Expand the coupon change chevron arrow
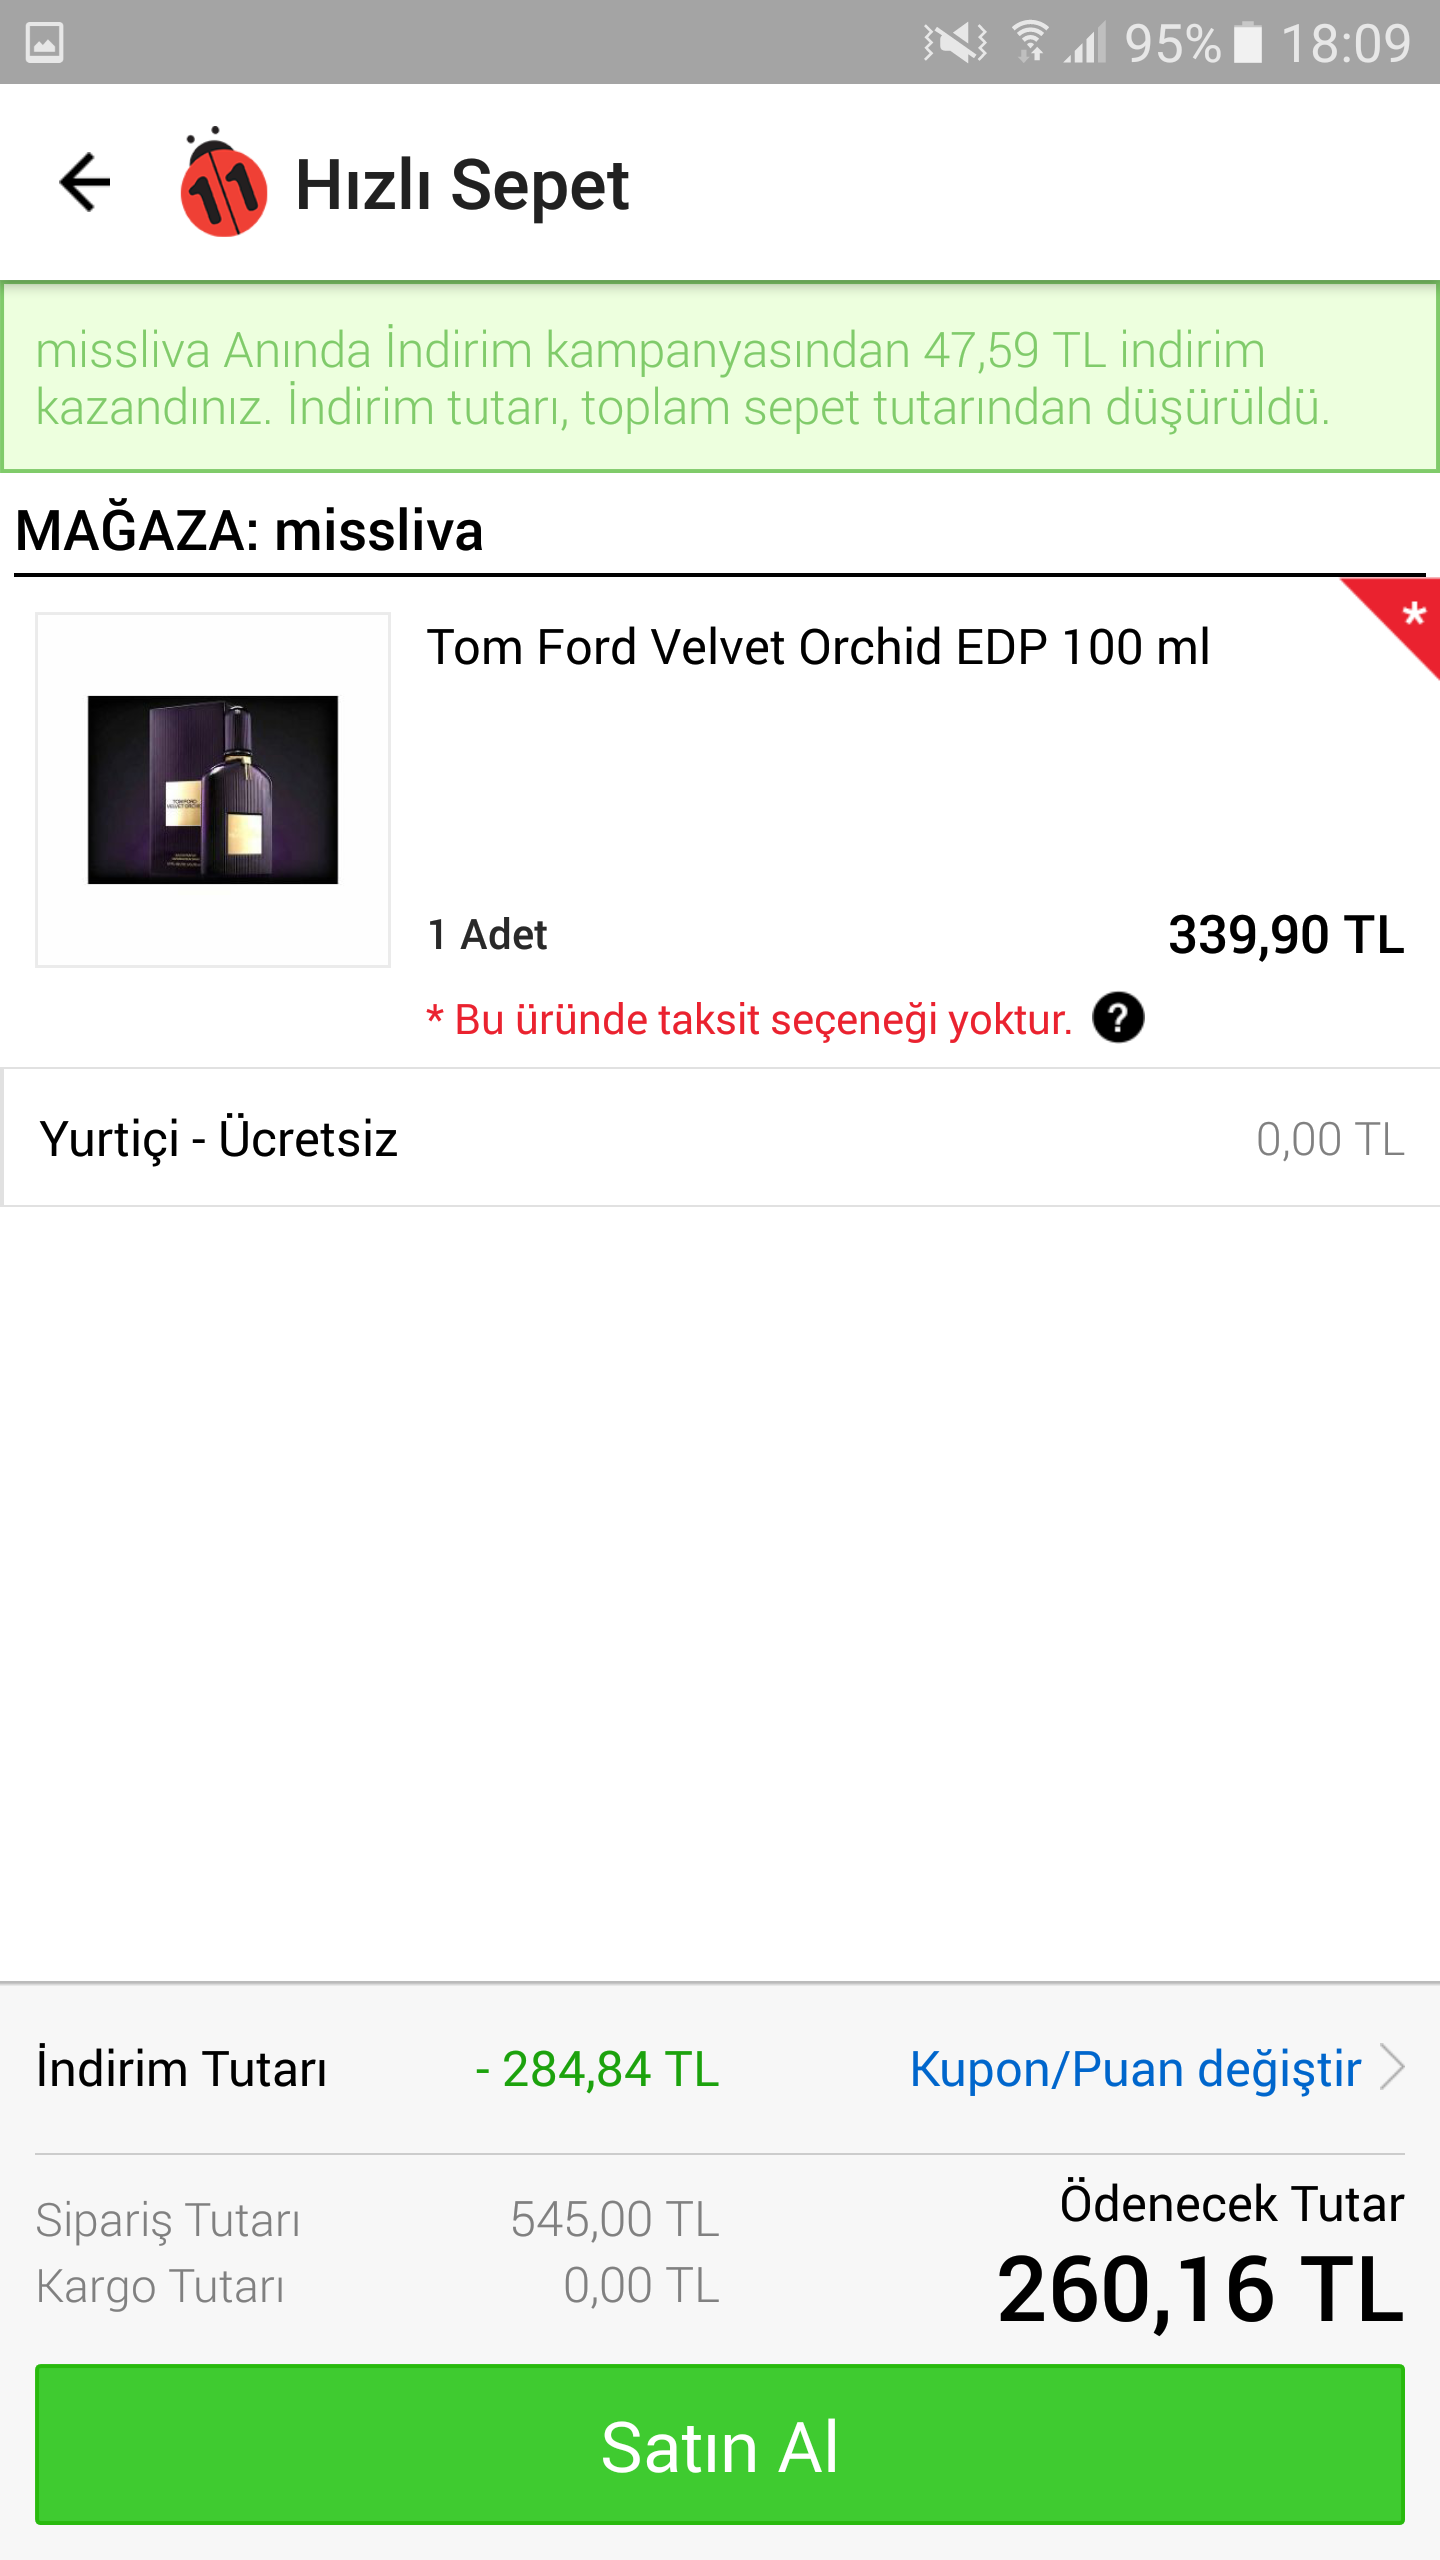Screen dimensions: 1440x2560 click(x=1392, y=2067)
